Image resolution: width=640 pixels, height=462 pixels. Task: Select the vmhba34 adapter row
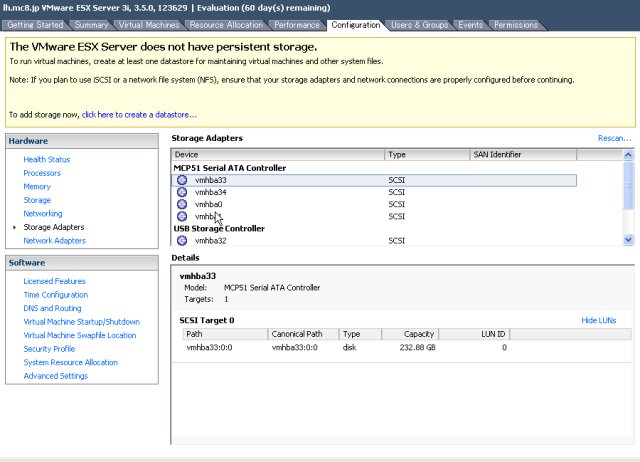click(374, 192)
